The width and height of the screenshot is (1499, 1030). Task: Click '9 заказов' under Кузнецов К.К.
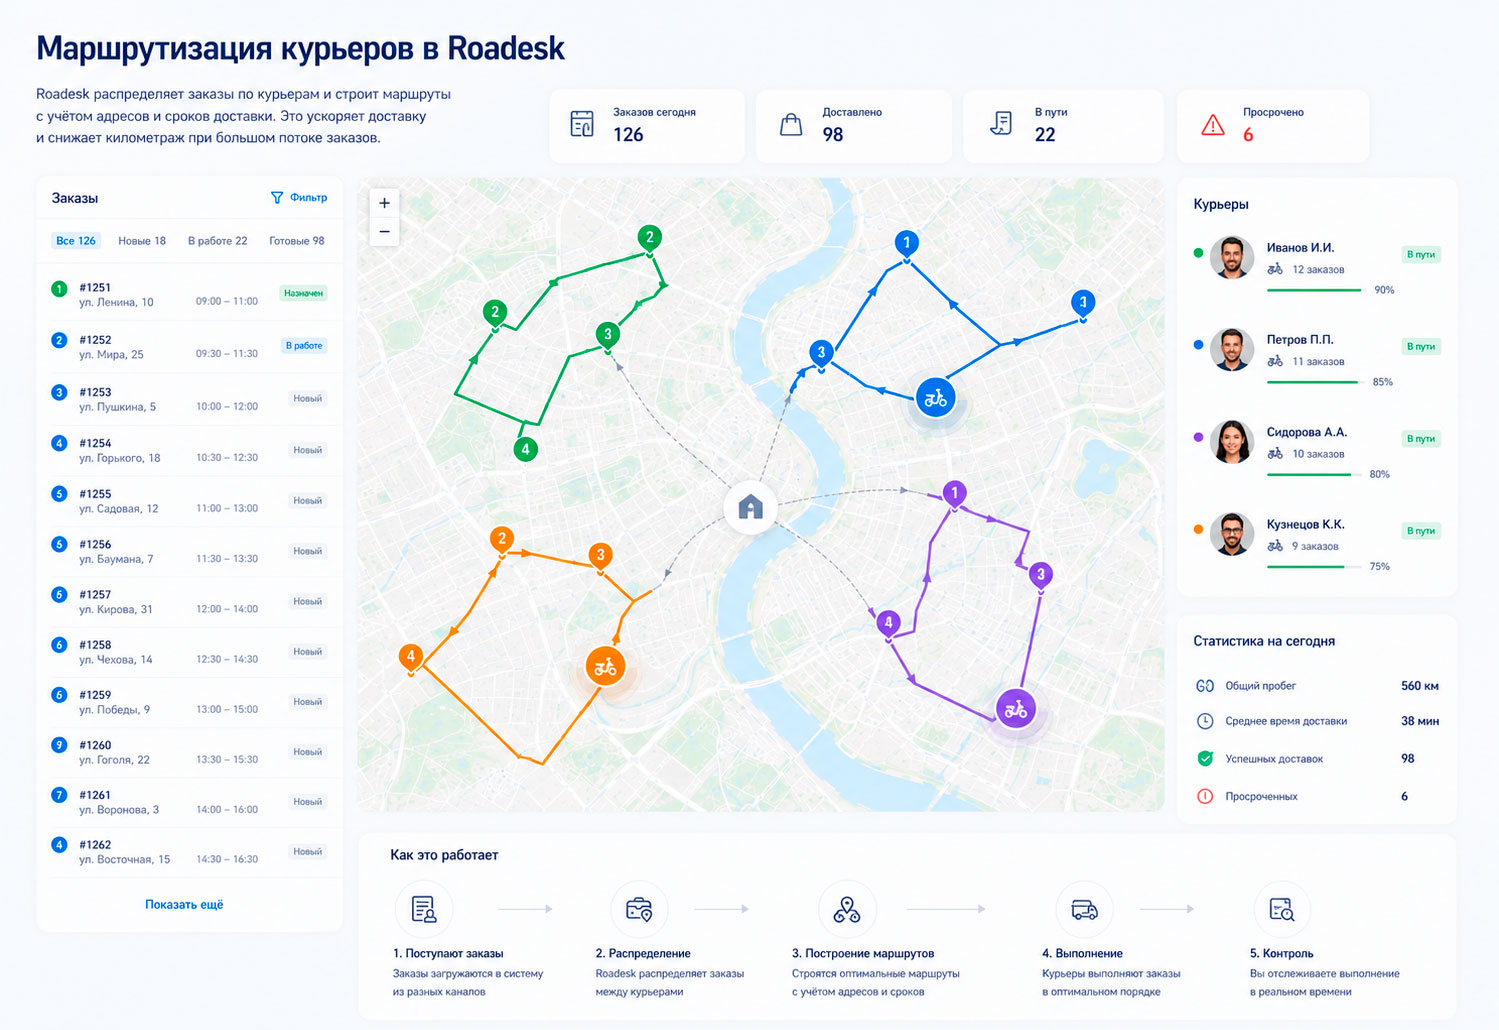1315,546
